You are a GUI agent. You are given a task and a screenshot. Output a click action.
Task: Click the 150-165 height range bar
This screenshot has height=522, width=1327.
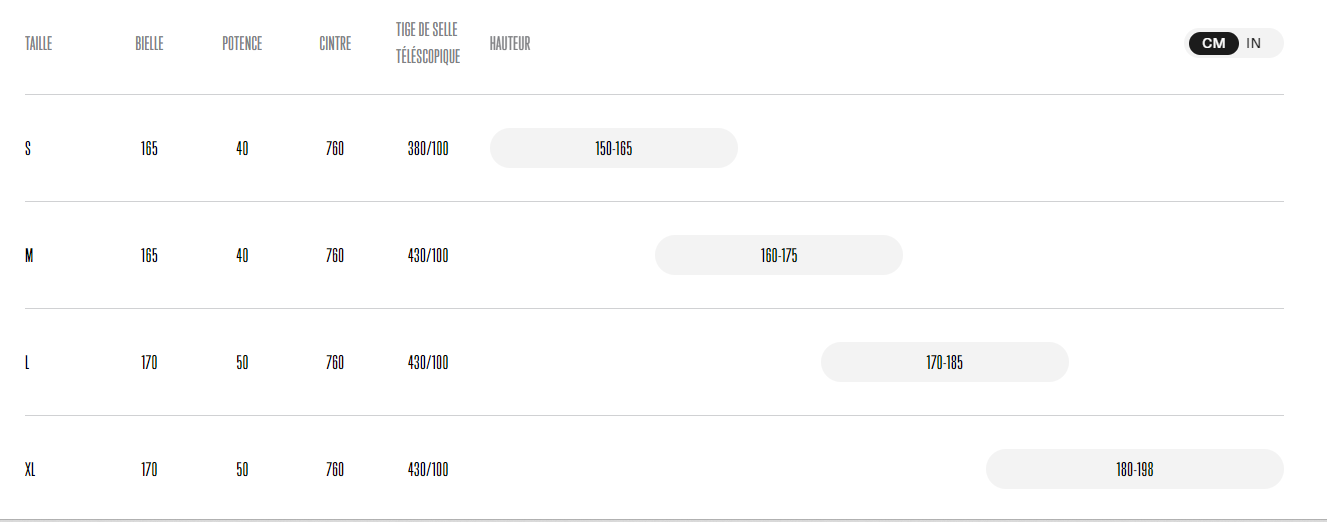[x=613, y=148]
